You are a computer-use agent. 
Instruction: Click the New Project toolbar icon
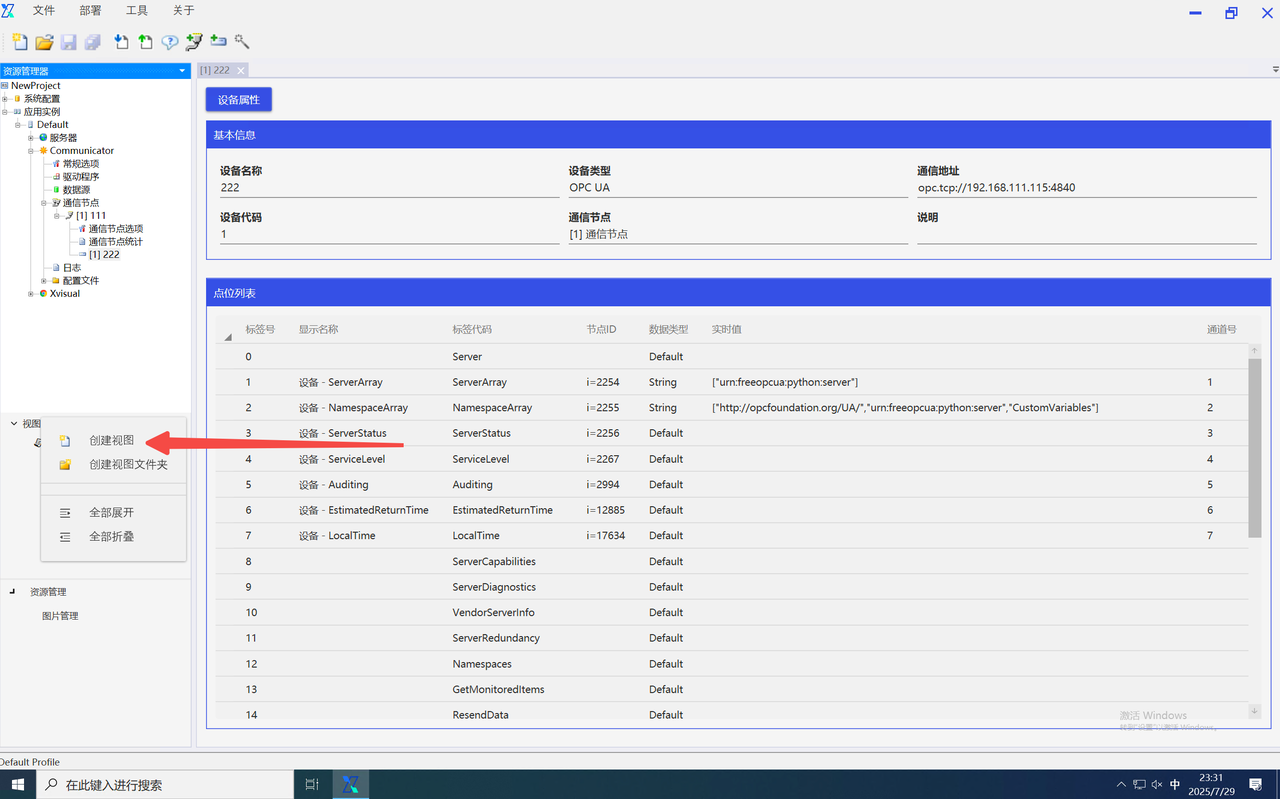pyautogui.click(x=20, y=42)
